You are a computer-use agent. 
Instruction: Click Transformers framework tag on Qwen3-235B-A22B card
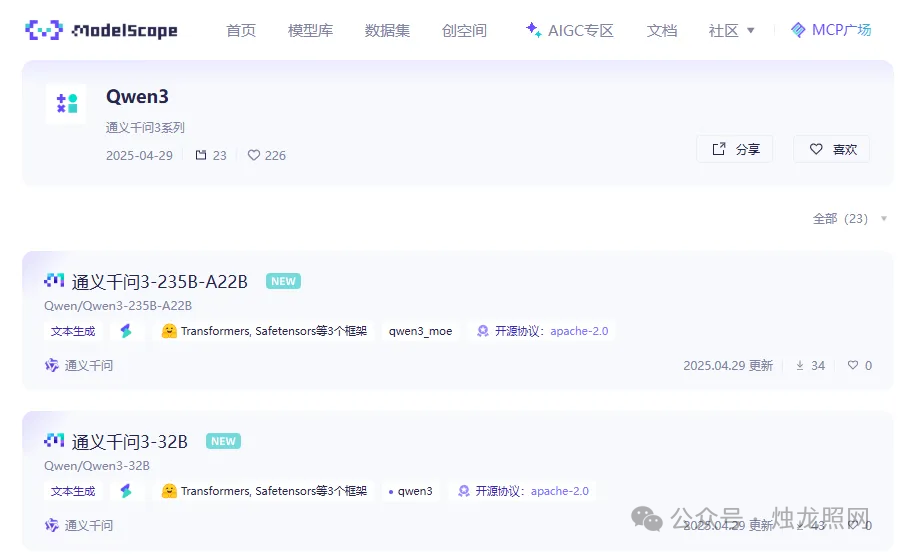point(263,331)
